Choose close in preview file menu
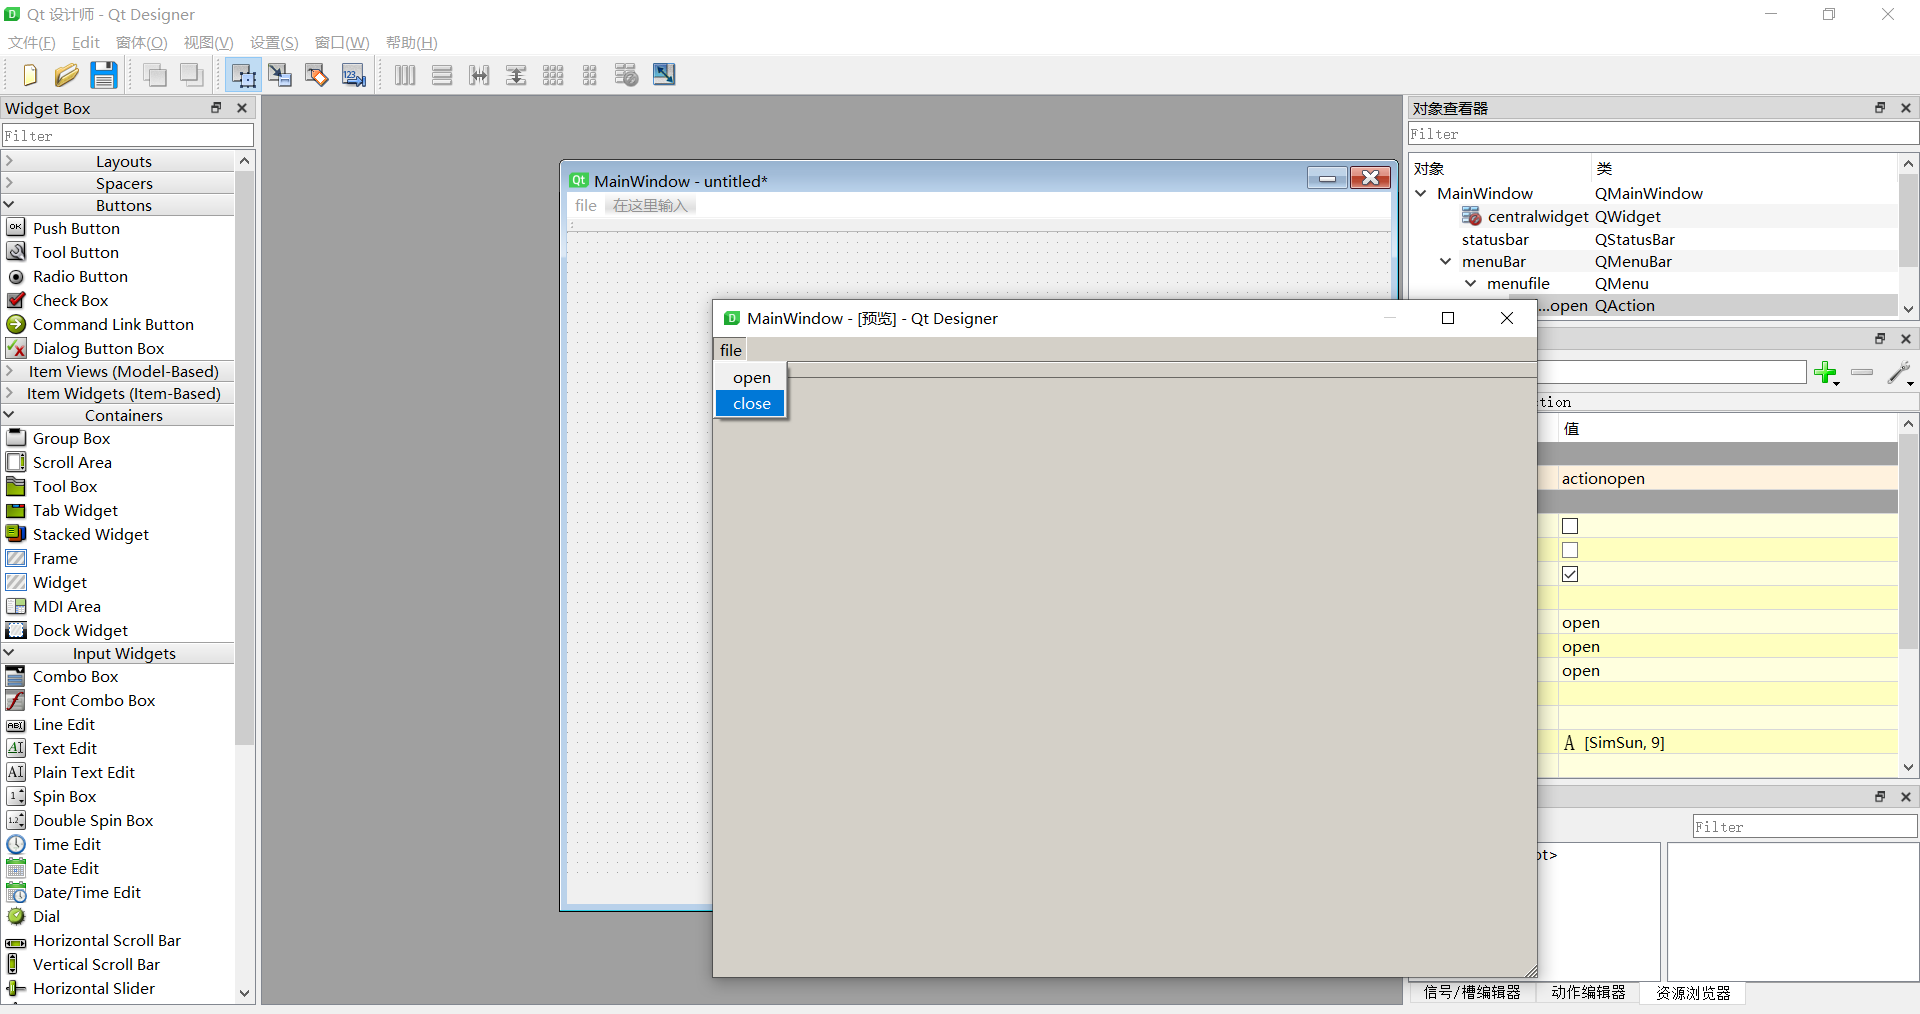The height and width of the screenshot is (1014, 1920). (x=751, y=403)
